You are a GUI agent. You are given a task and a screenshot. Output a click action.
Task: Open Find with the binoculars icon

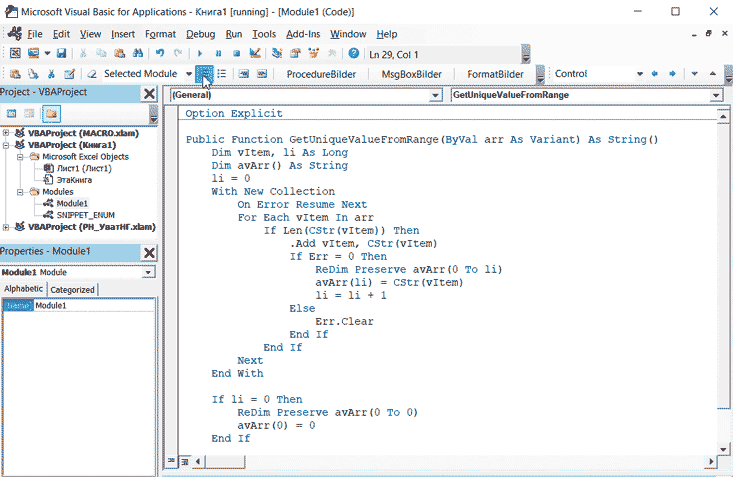(137, 53)
